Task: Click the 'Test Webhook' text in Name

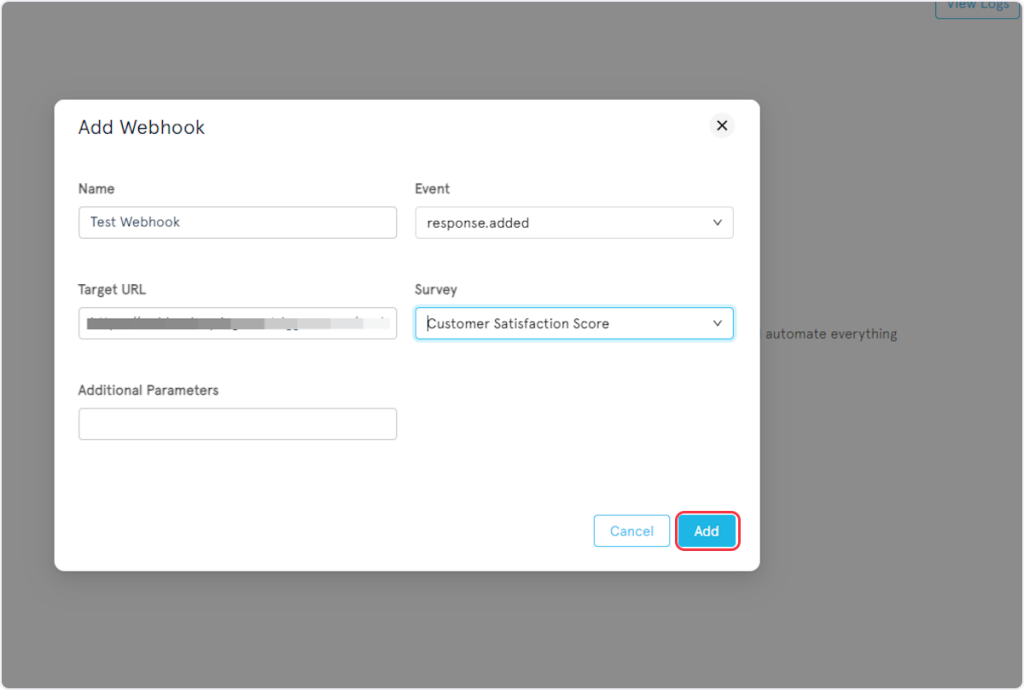Action: [x=135, y=222]
